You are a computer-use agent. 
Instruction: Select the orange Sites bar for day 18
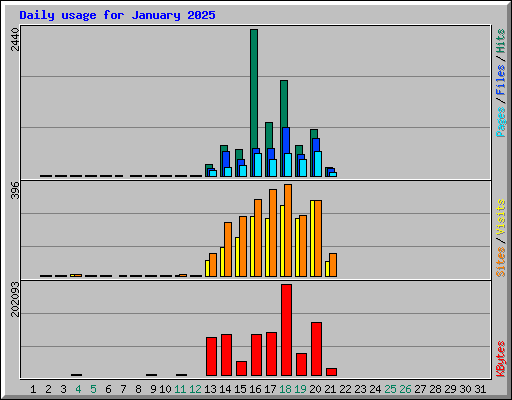coord(288,230)
